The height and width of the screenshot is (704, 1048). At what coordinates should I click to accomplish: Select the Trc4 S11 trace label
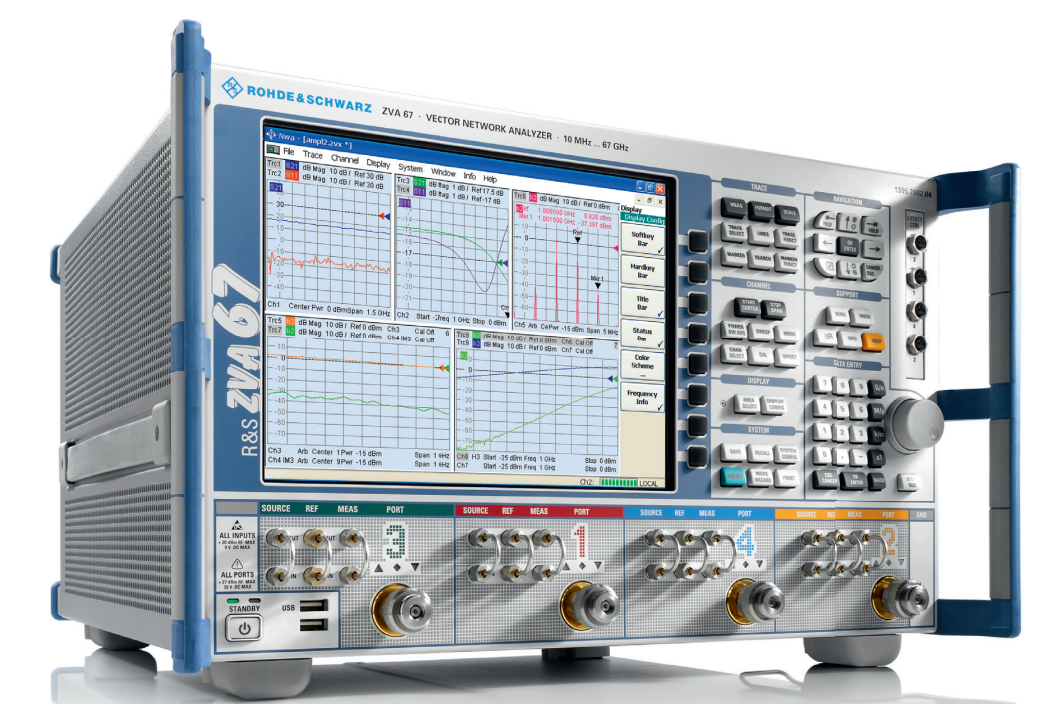[x=411, y=191]
